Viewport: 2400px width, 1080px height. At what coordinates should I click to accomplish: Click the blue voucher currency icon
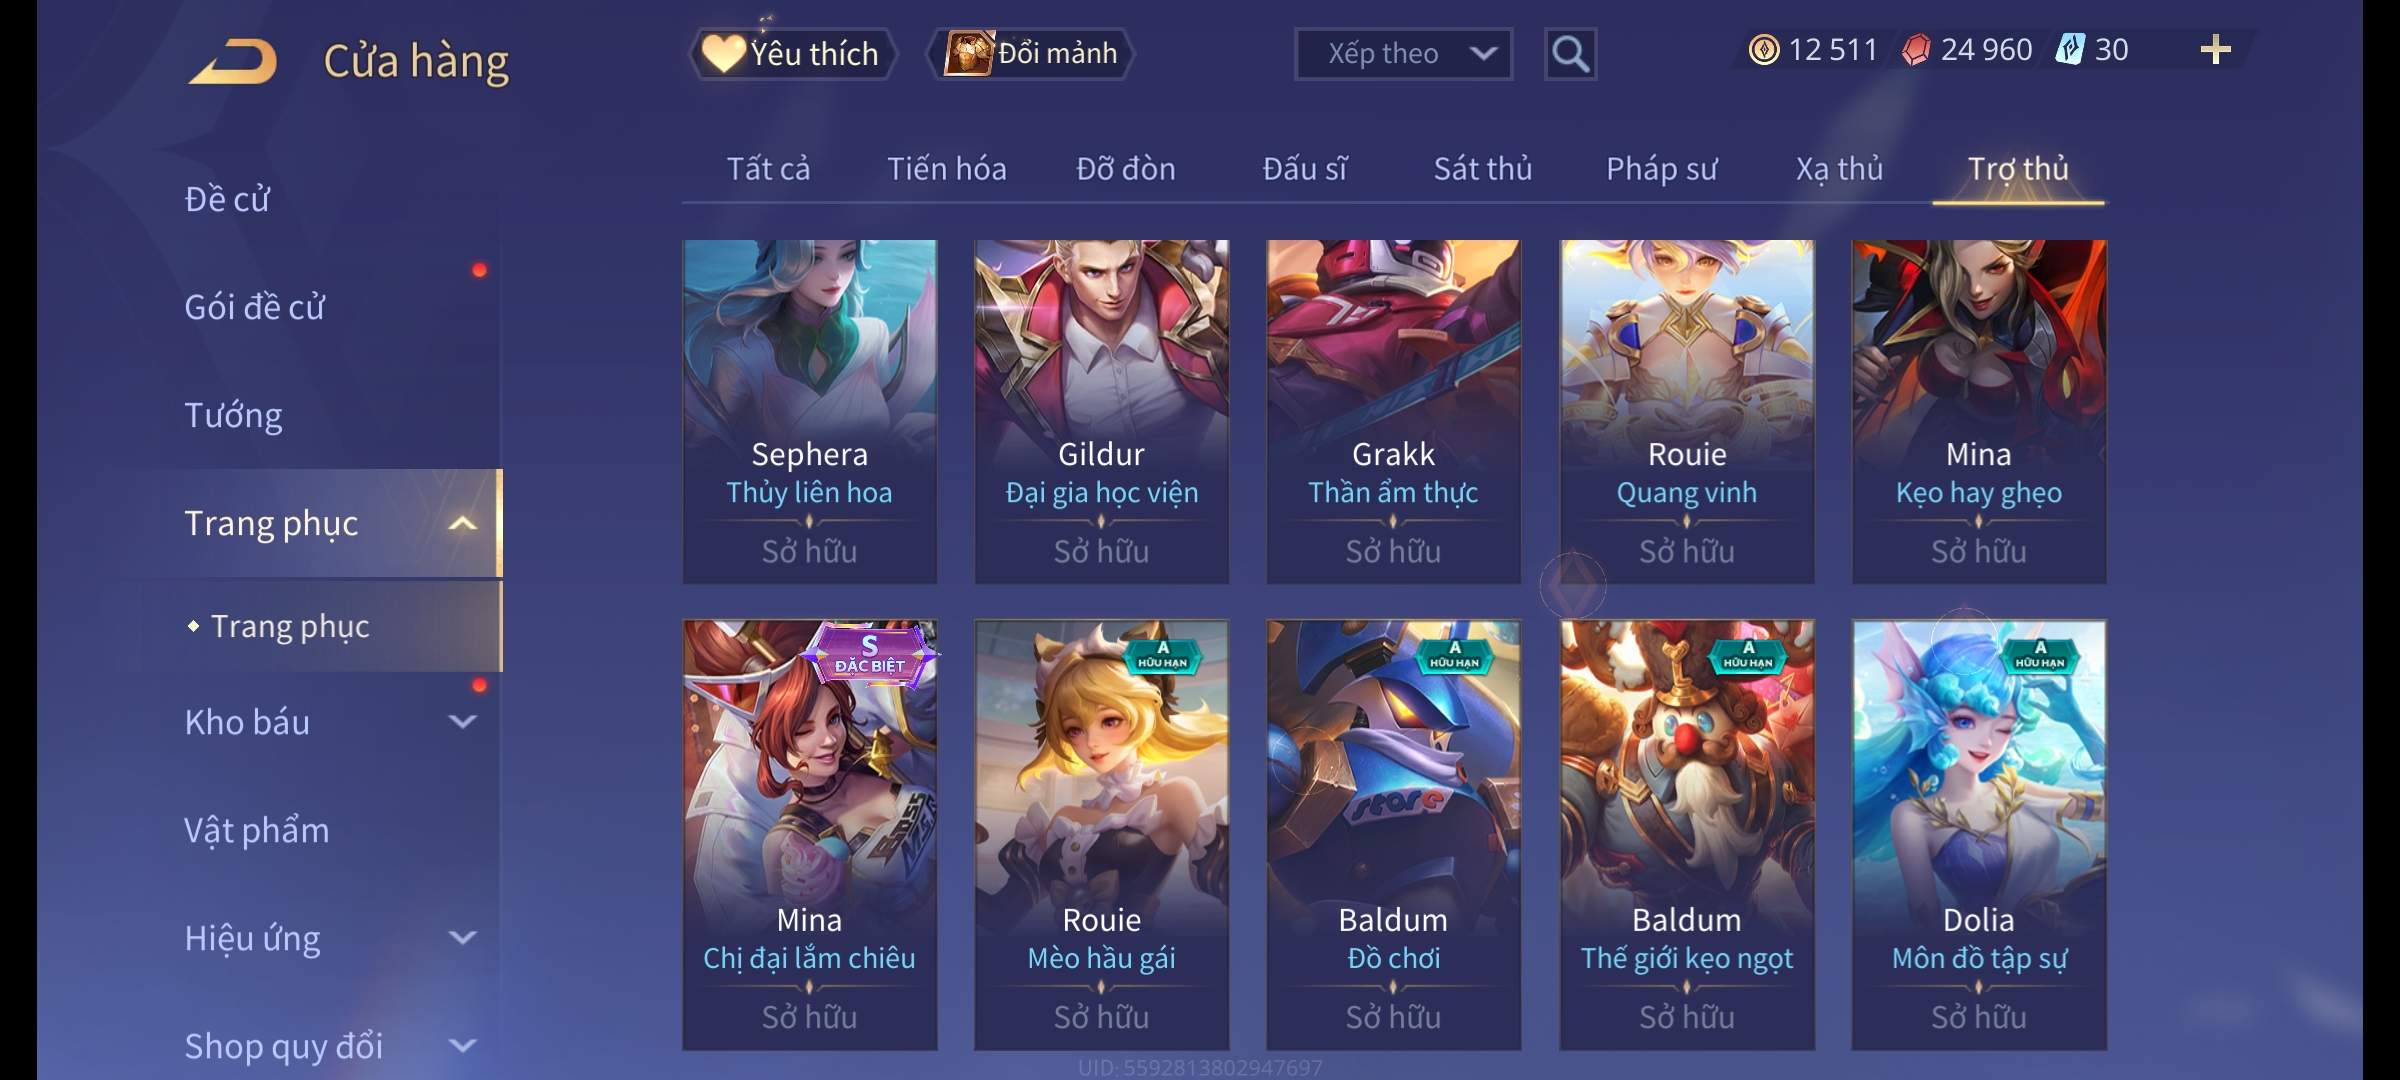tap(2069, 50)
